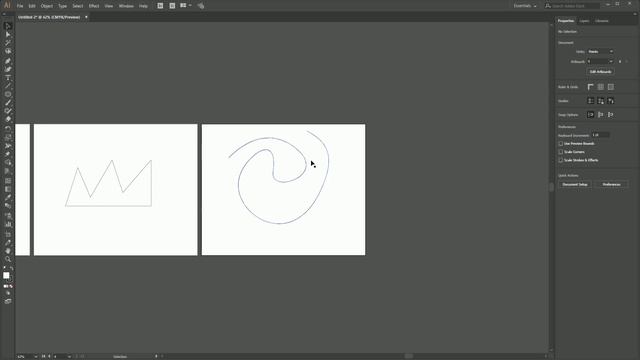Enable Scale Corners checkbox
The image size is (640, 360).
pyautogui.click(x=561, y=152)
